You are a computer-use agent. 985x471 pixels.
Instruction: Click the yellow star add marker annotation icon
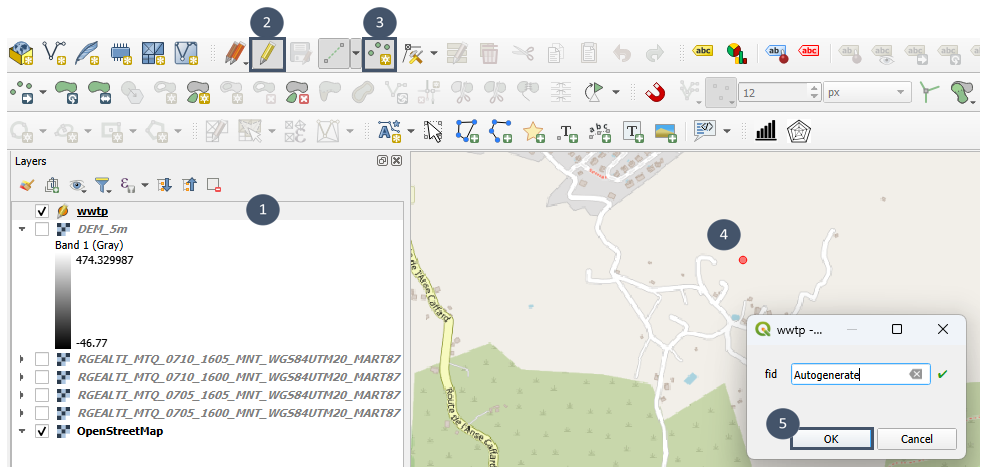tap(533, 131)
